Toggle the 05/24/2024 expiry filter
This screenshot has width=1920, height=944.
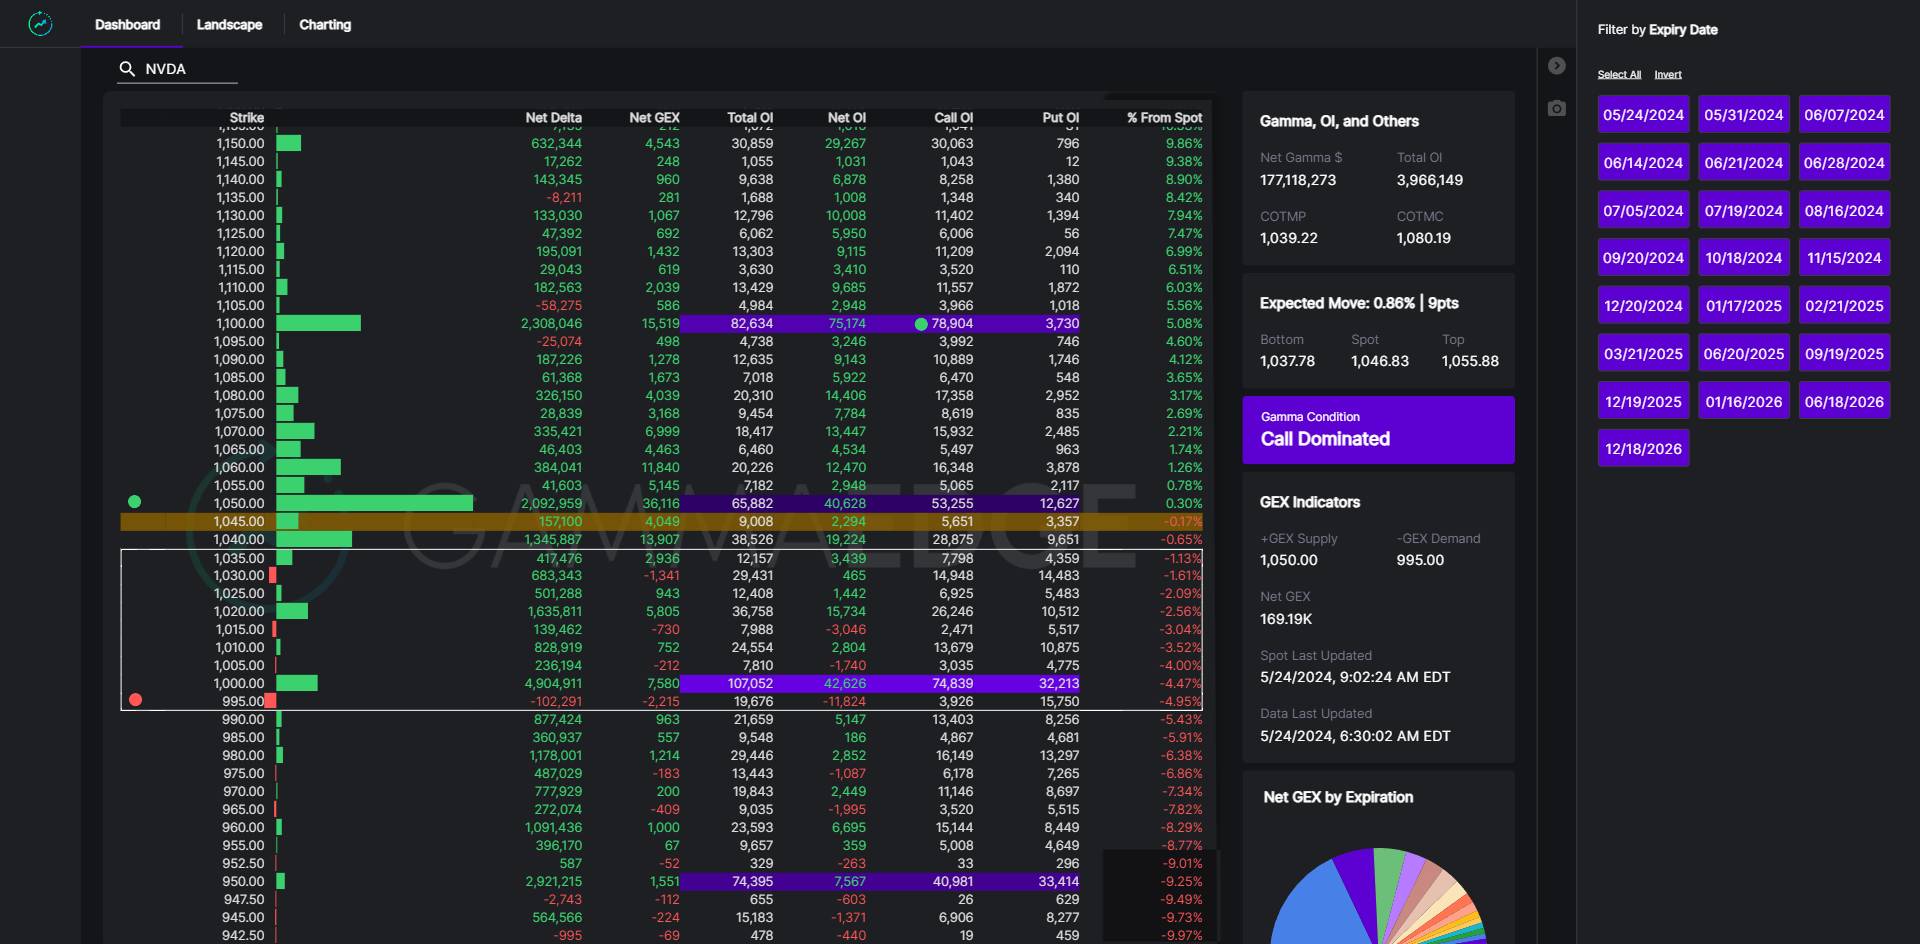pyautogui.click(x=1643, y=115)
